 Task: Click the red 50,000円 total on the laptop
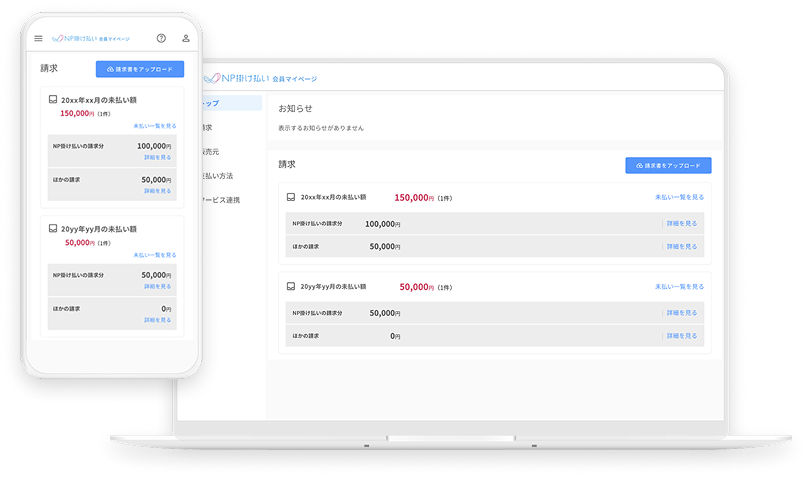click(x=417, y=287)
